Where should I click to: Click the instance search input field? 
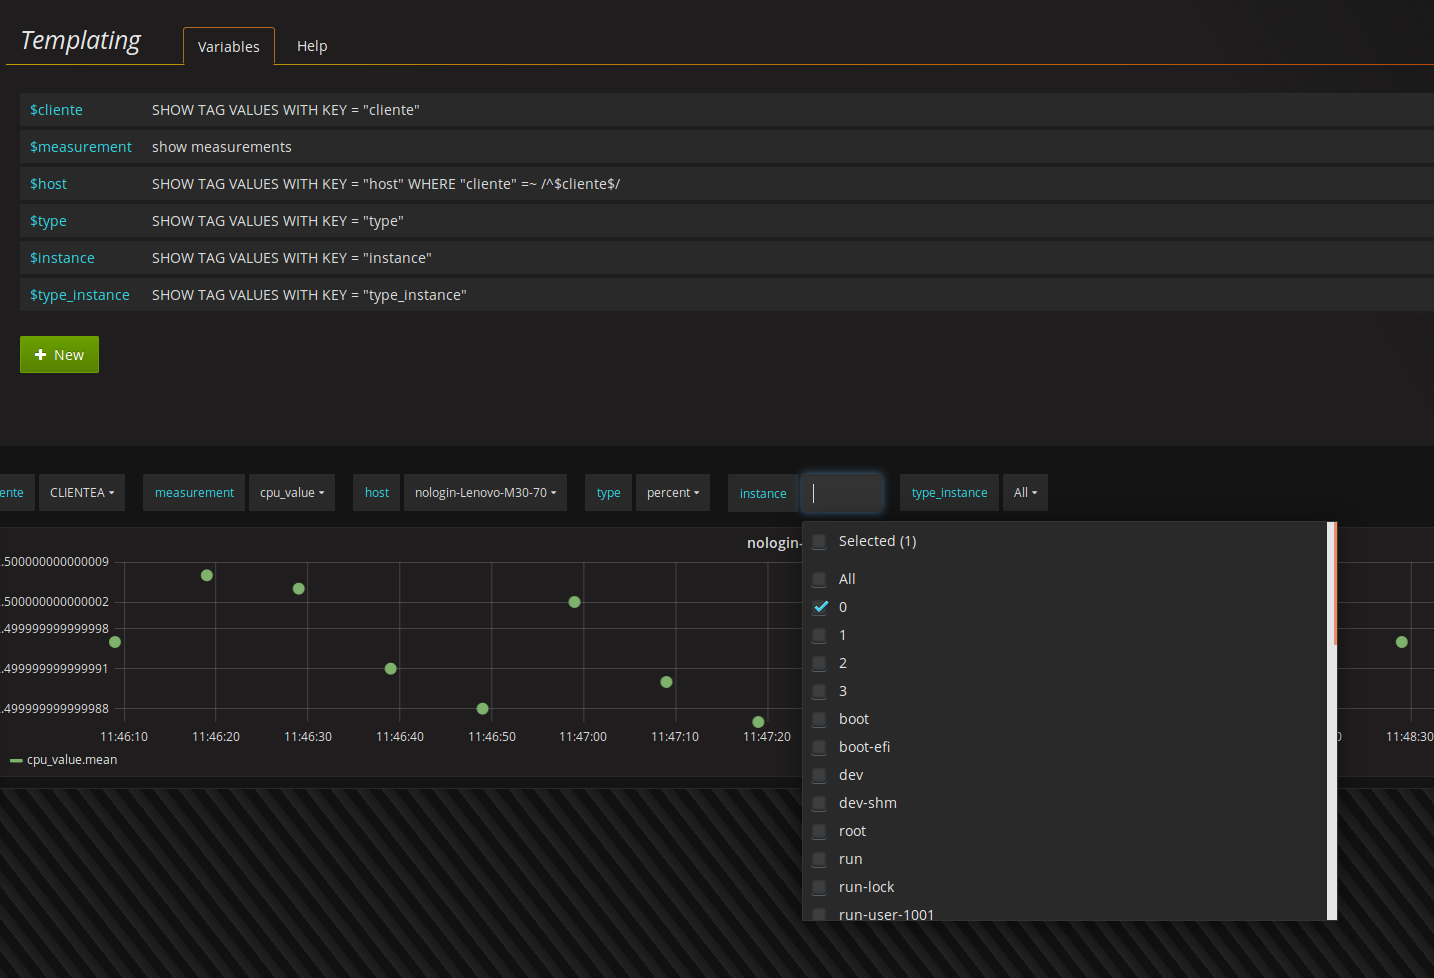[842, 493]
